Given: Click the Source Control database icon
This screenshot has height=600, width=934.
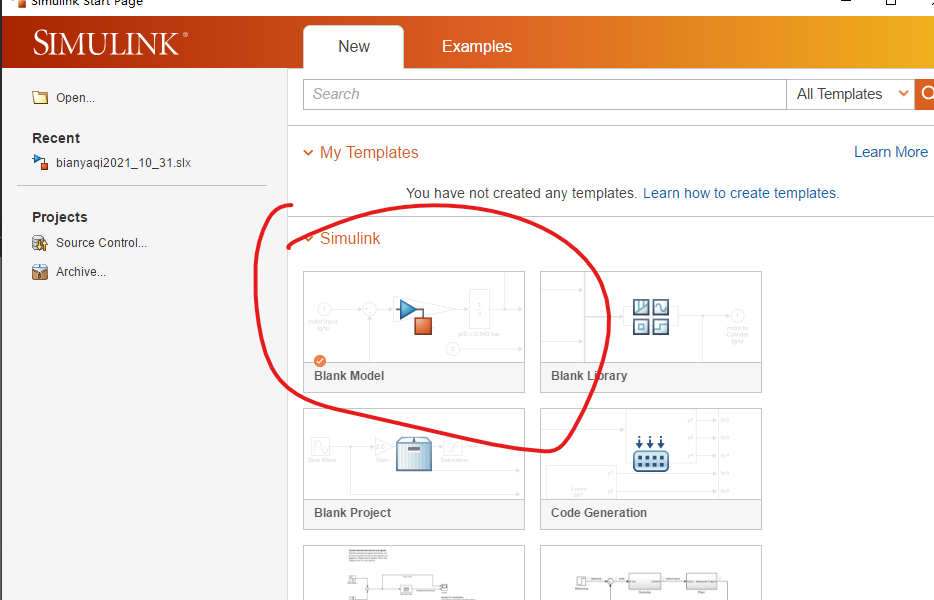Looking at the screenshot, I should (x=40, y=243).
